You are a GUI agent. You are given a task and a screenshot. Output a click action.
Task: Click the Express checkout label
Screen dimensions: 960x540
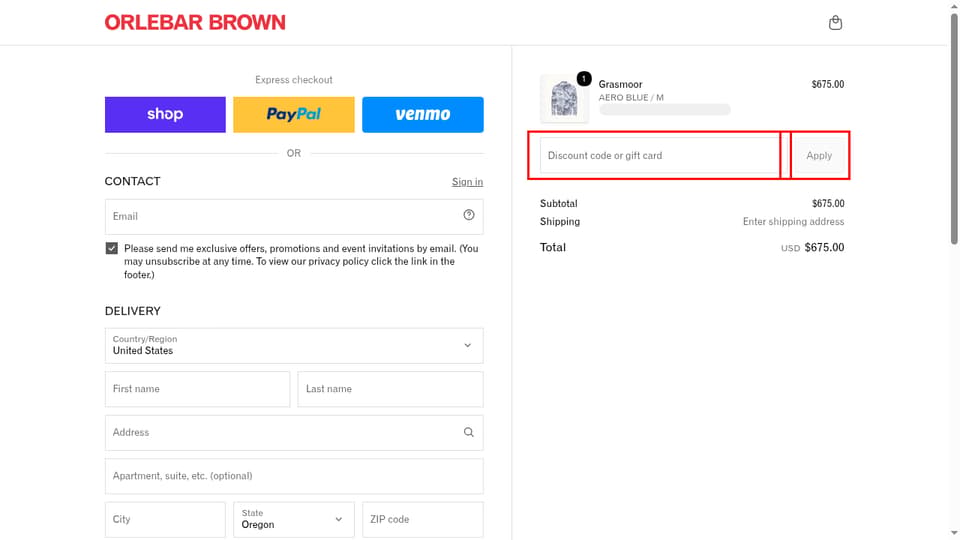coord(294,80)
